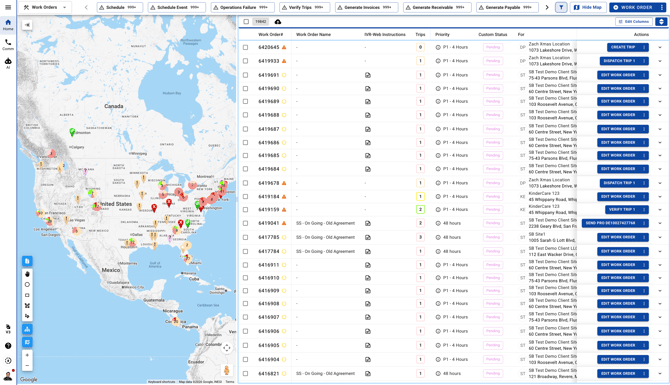The image size is (670, 385).
Task: Open the AI assistant sidebar icon
Action: [x=8, y=63]
